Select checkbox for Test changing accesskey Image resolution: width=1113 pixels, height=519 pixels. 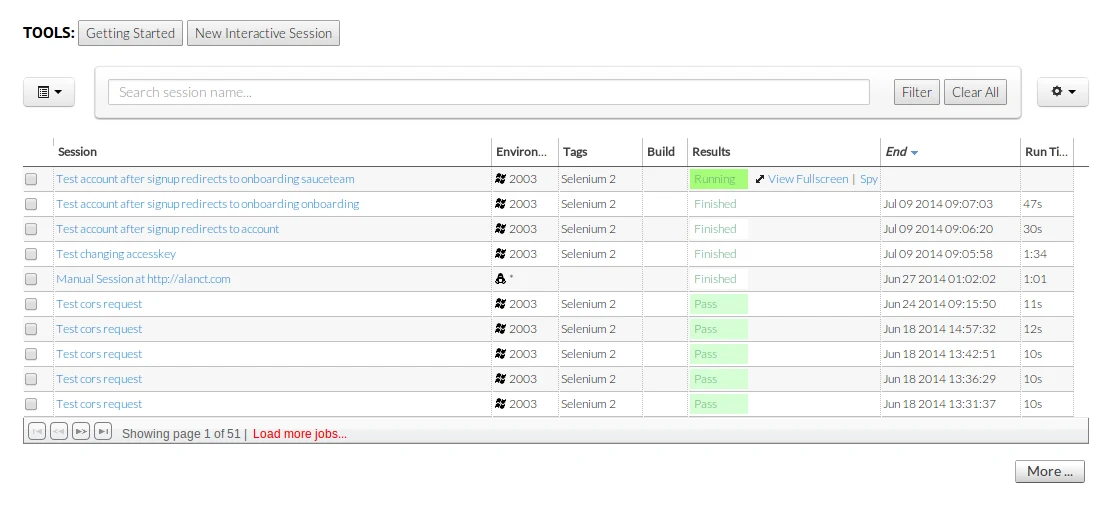[x=31, y=254]
